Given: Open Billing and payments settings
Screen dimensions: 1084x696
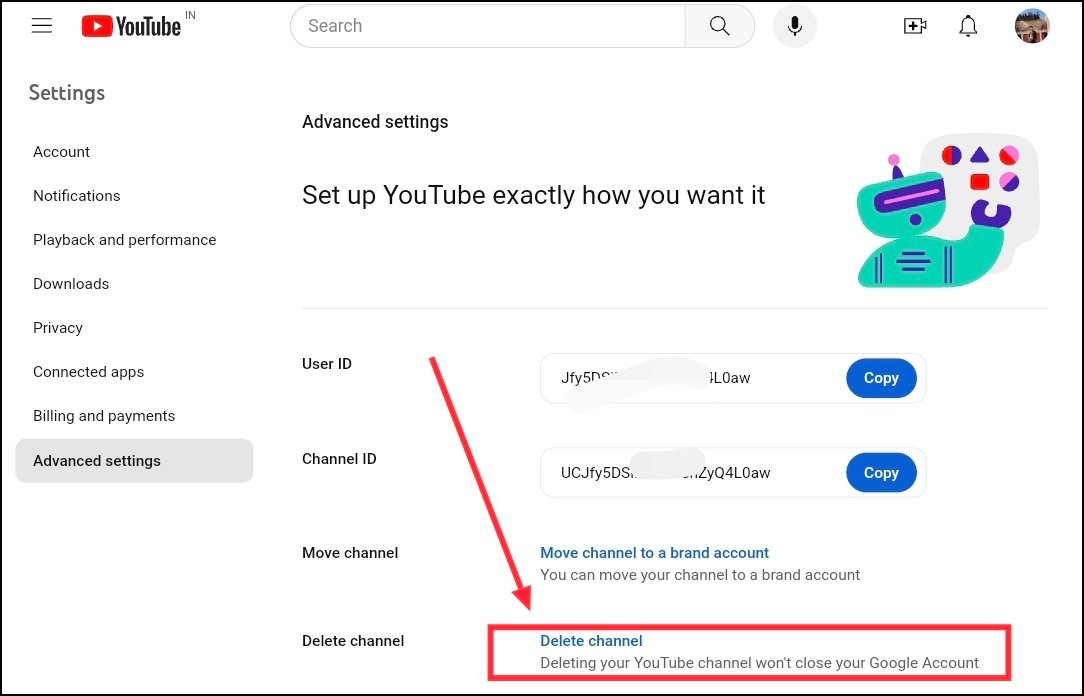Looking at the screenshot, I should [104, 416].
